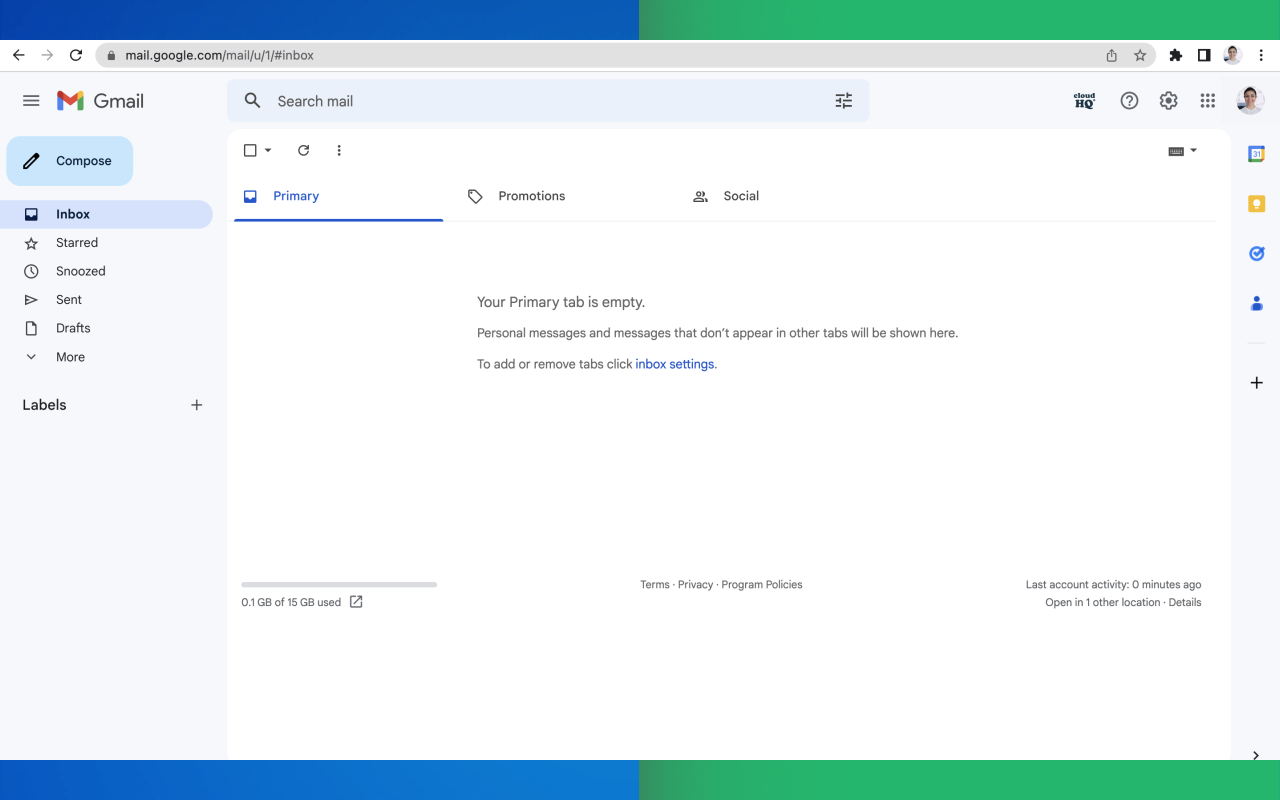Open the cloudHQ extension icon

1083,100
